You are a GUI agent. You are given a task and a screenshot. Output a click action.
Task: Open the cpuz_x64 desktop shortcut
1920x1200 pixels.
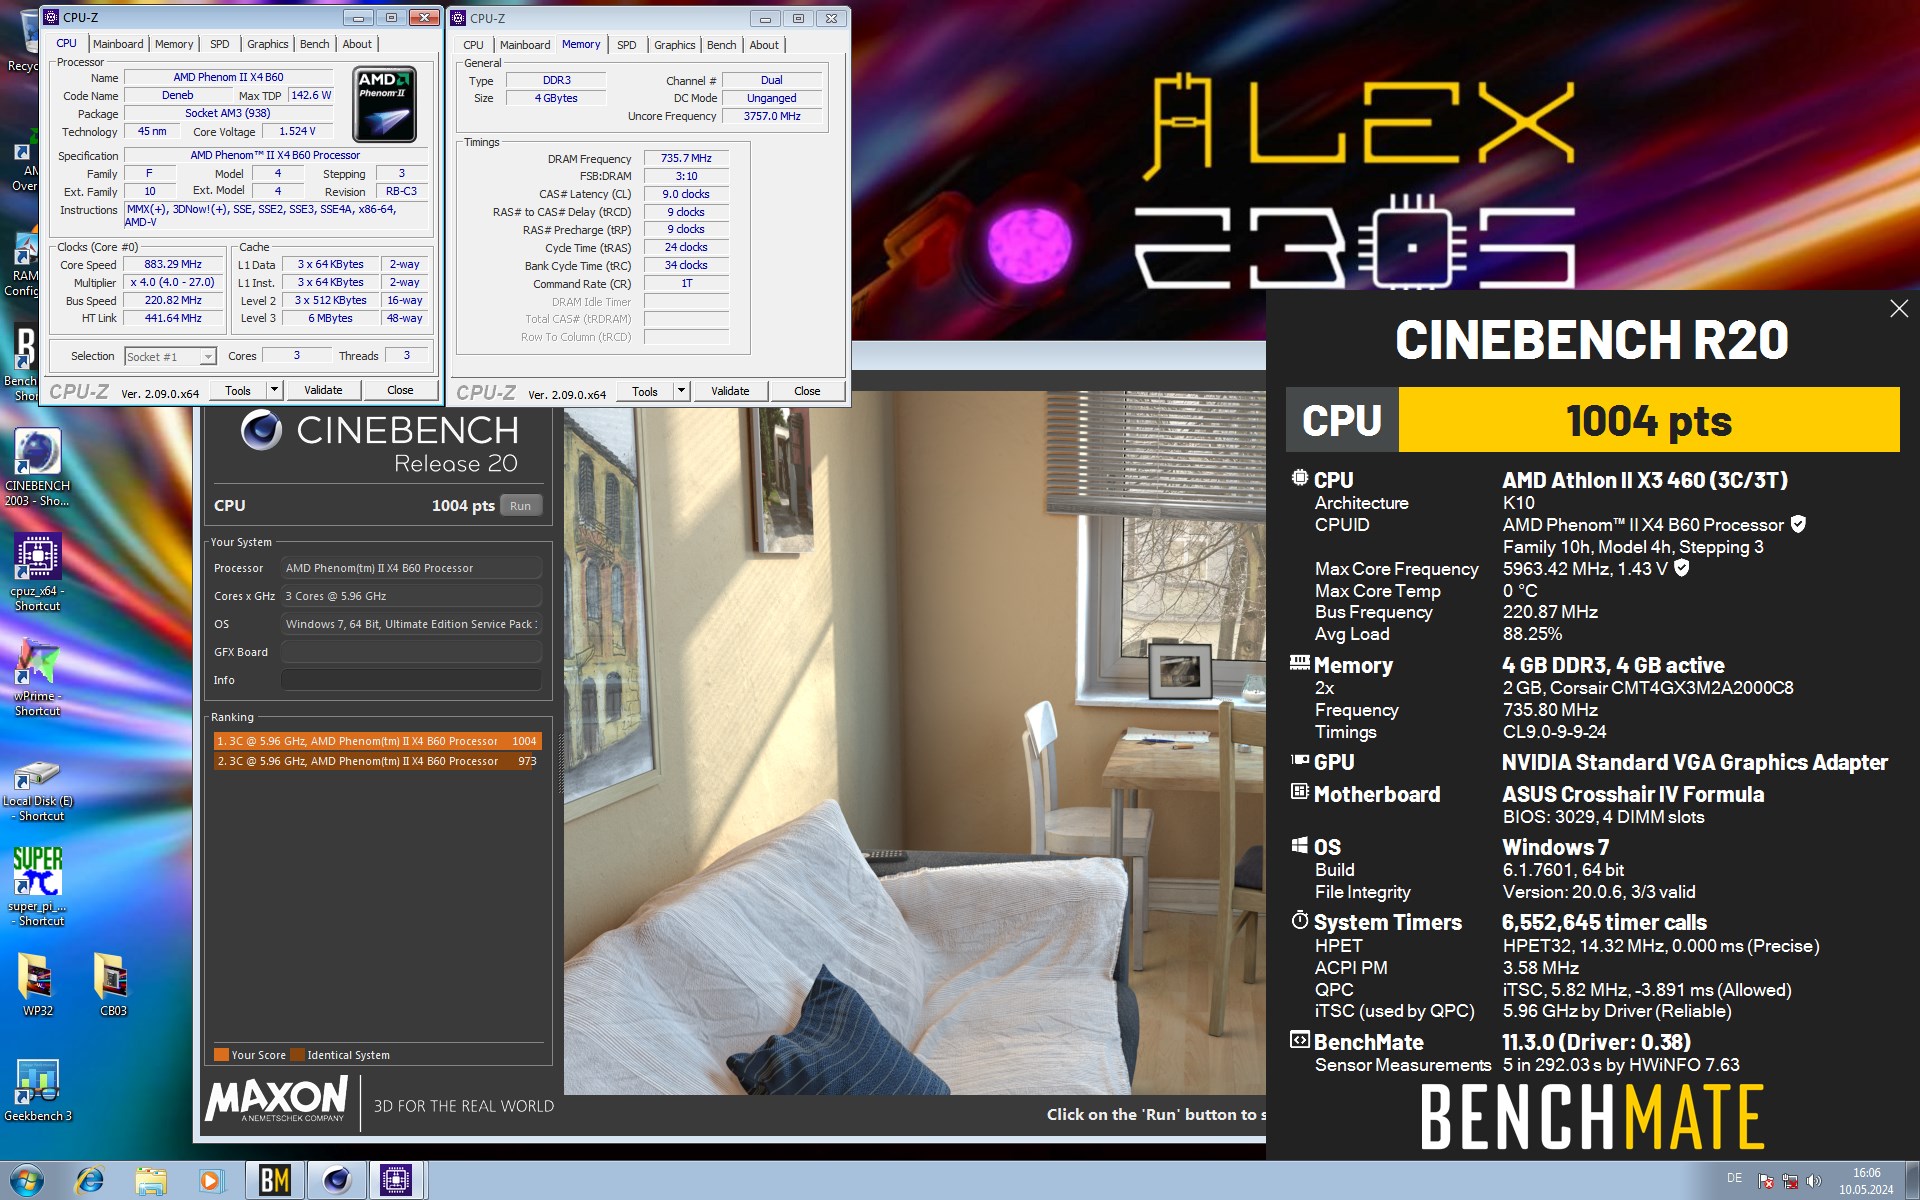tap(37, 572)
